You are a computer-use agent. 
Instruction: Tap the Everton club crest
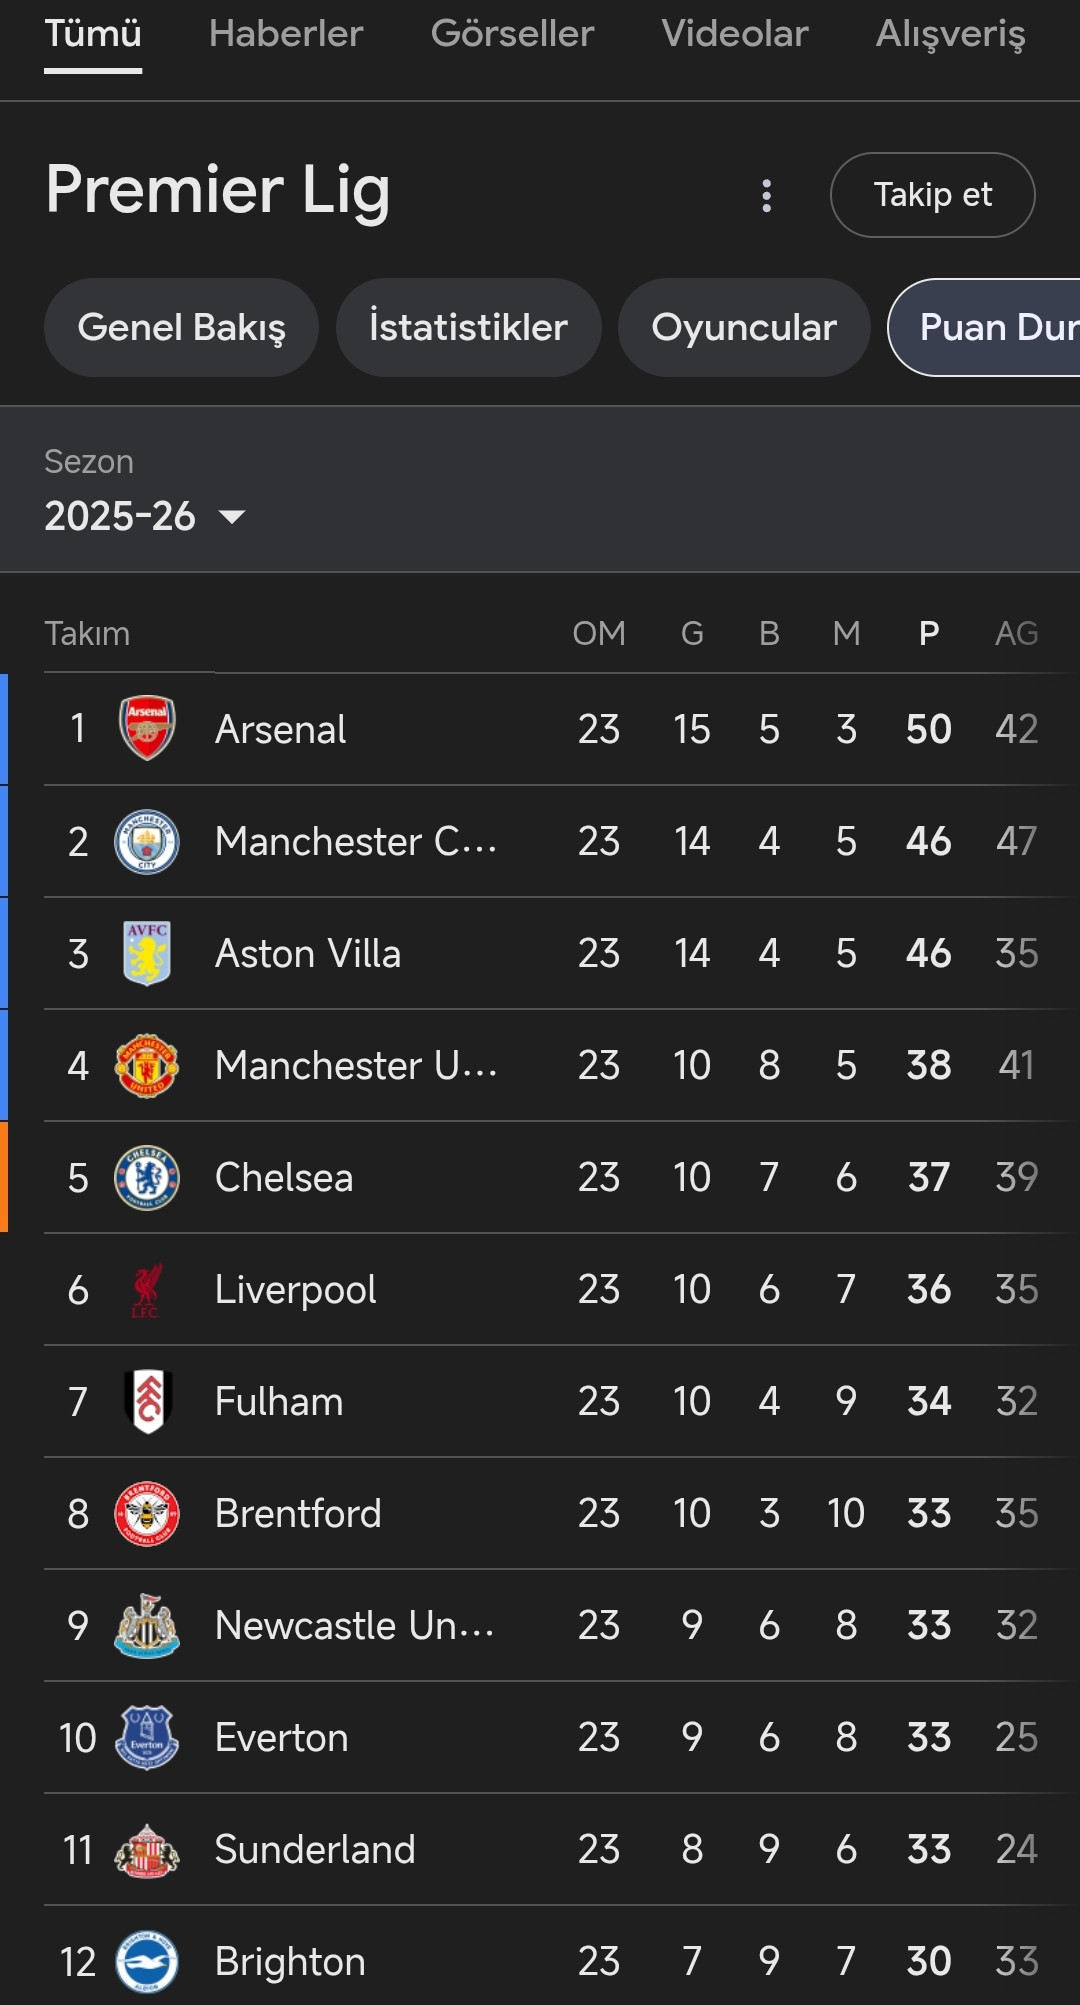147,1738
